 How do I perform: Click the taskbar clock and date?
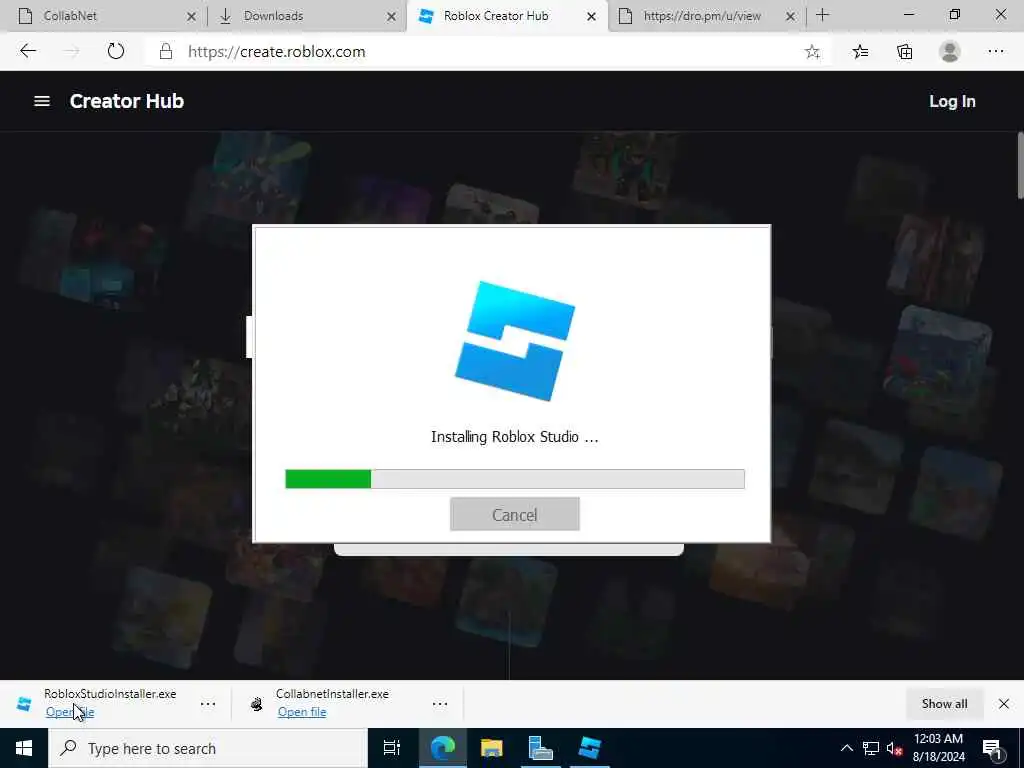pyautogui.click(x=938, y=748)
